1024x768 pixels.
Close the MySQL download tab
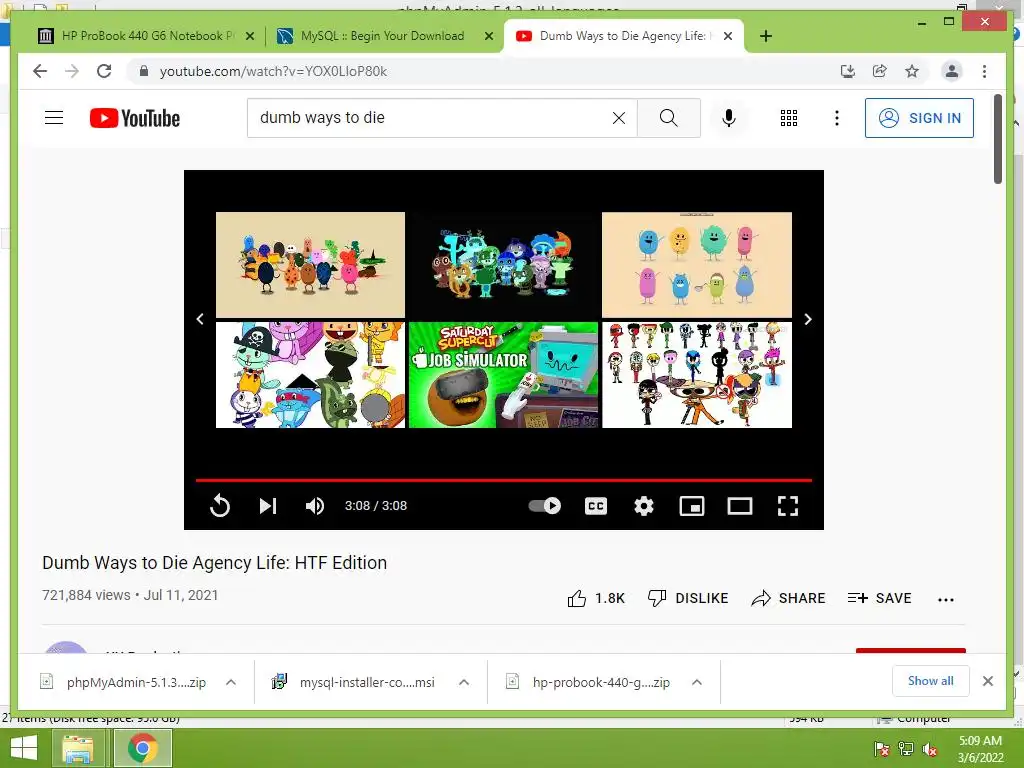tap(488, 37)
